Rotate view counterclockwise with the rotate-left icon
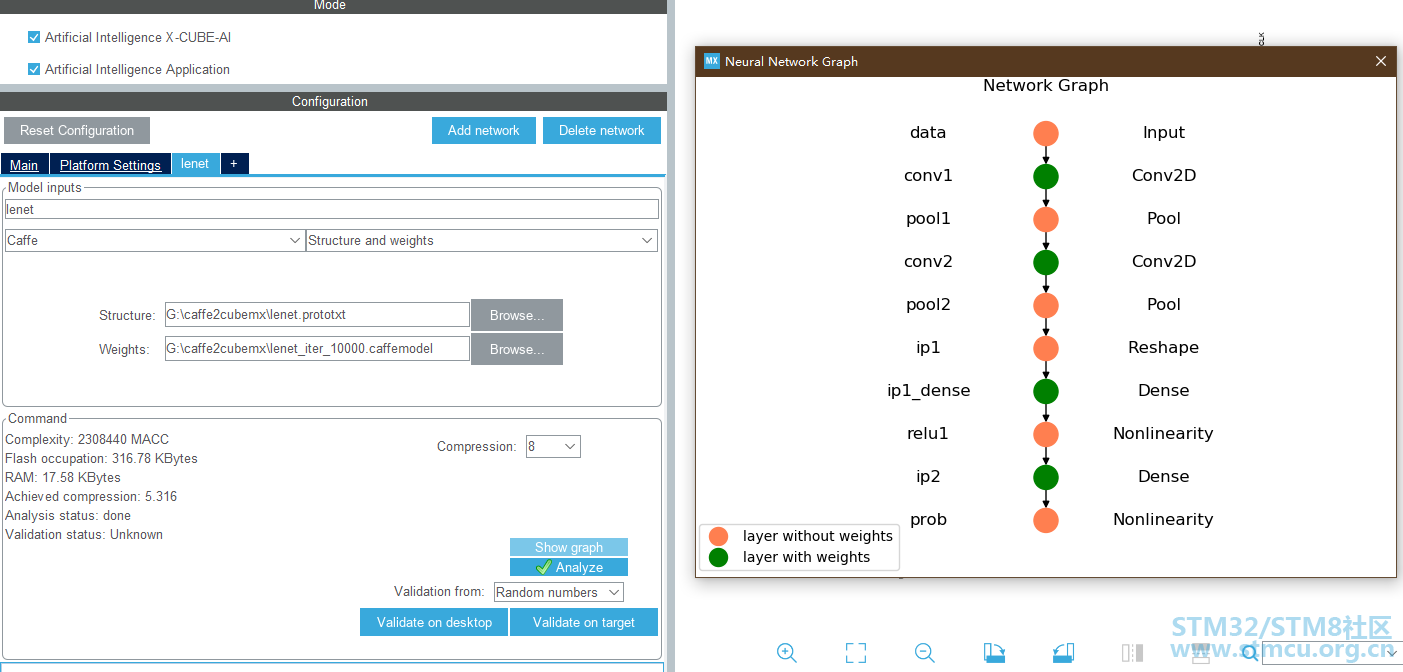 (1064, 653)
